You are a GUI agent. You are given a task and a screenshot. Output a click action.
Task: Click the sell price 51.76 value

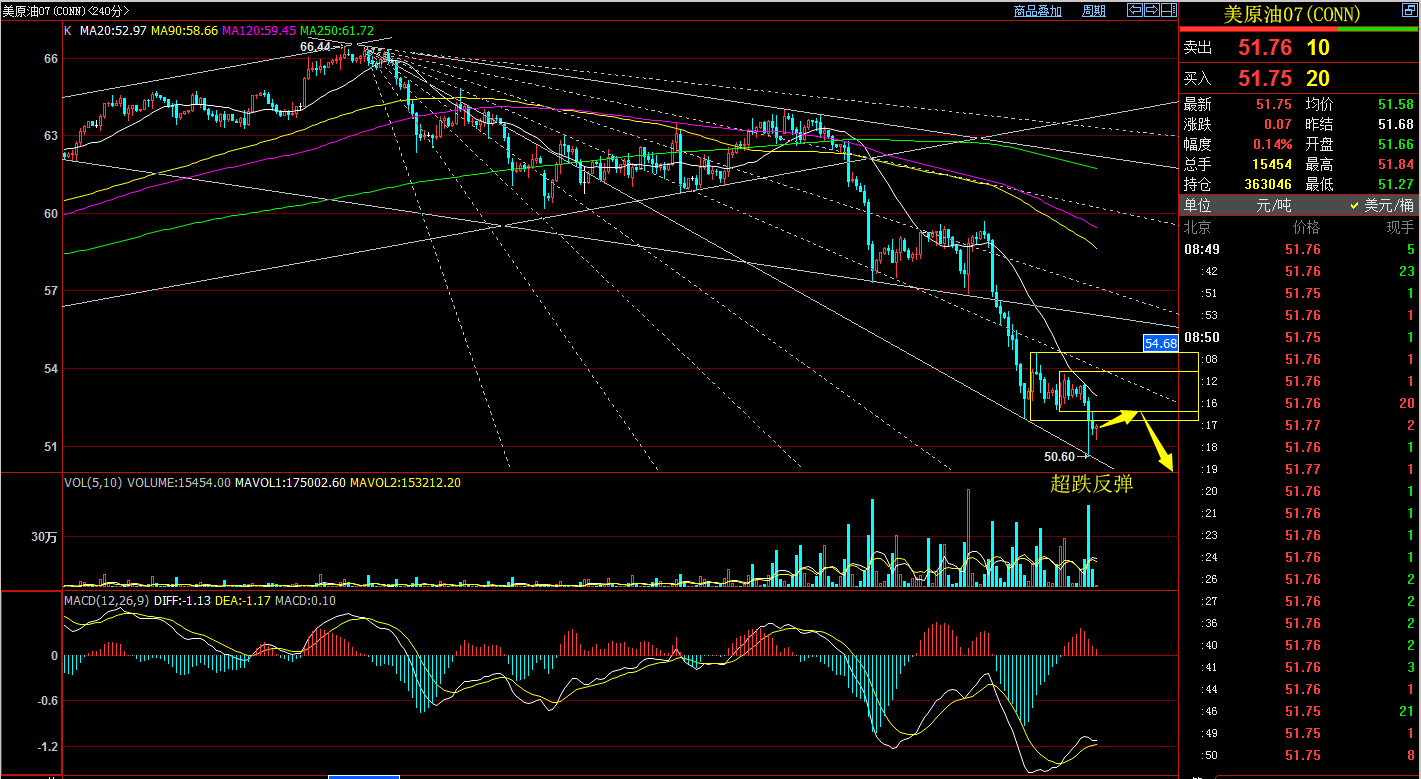[1265, 47]
